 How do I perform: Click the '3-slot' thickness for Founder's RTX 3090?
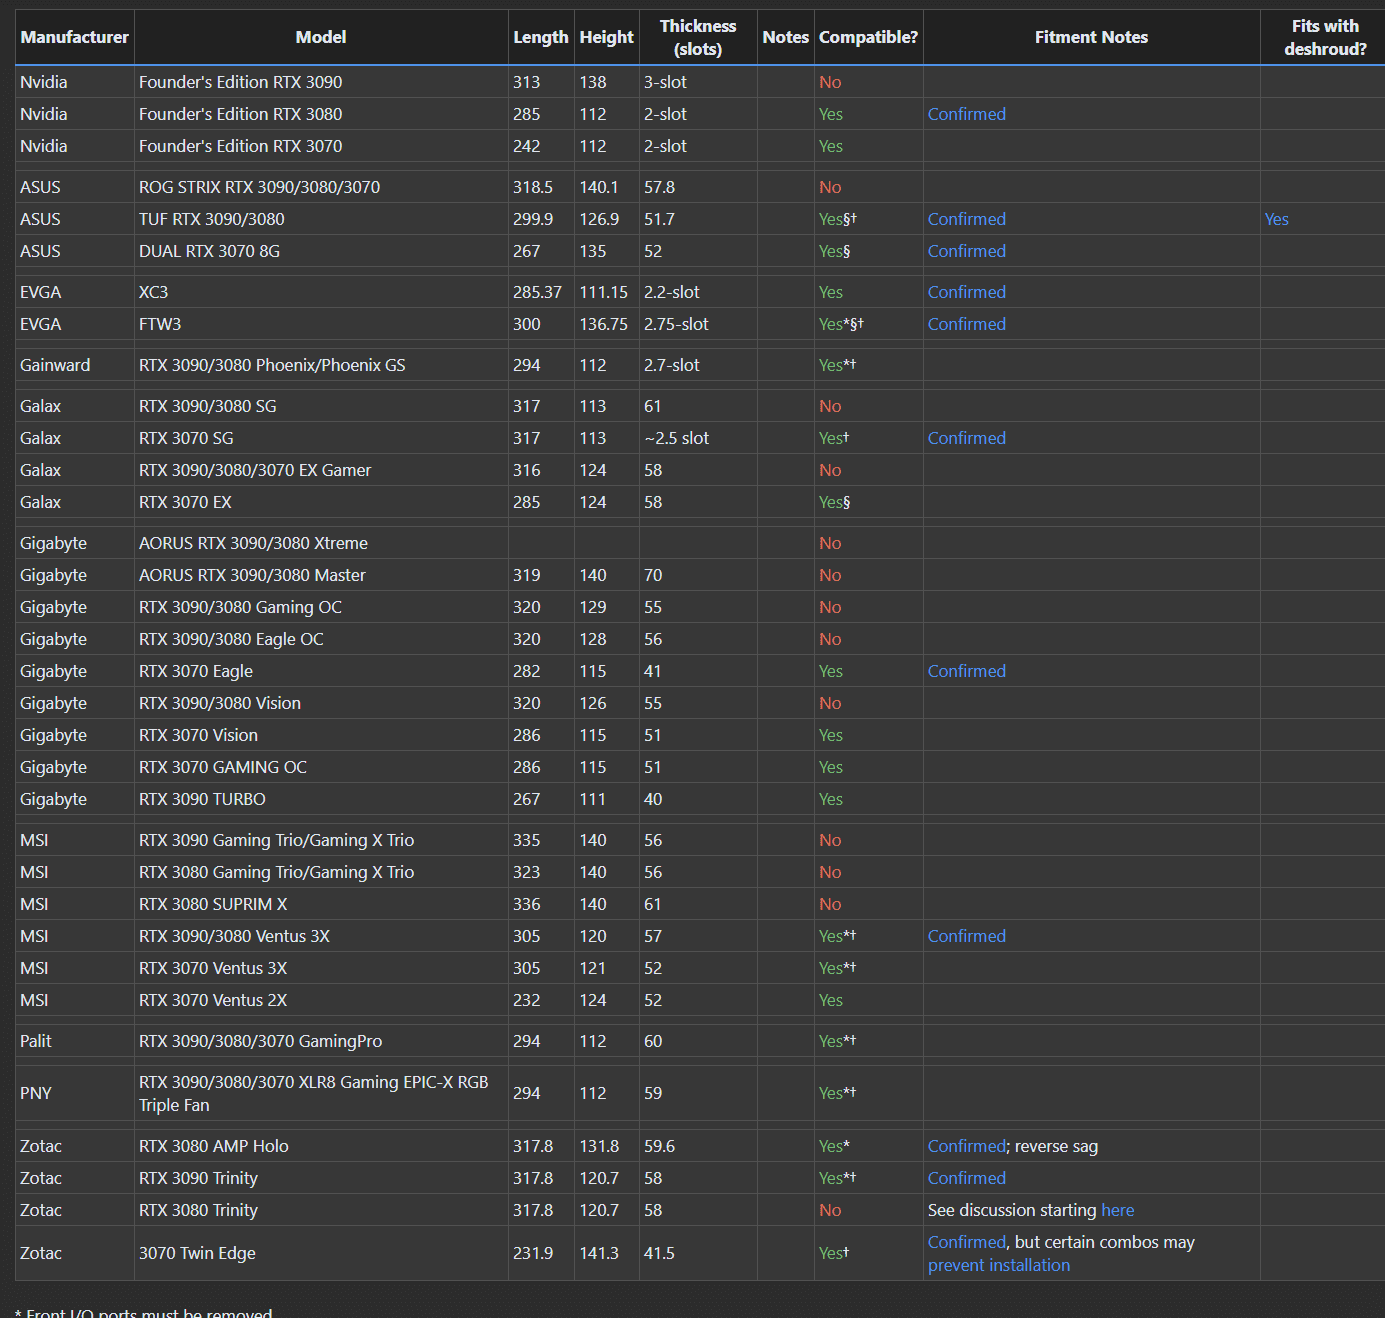[x=665, y=82]
